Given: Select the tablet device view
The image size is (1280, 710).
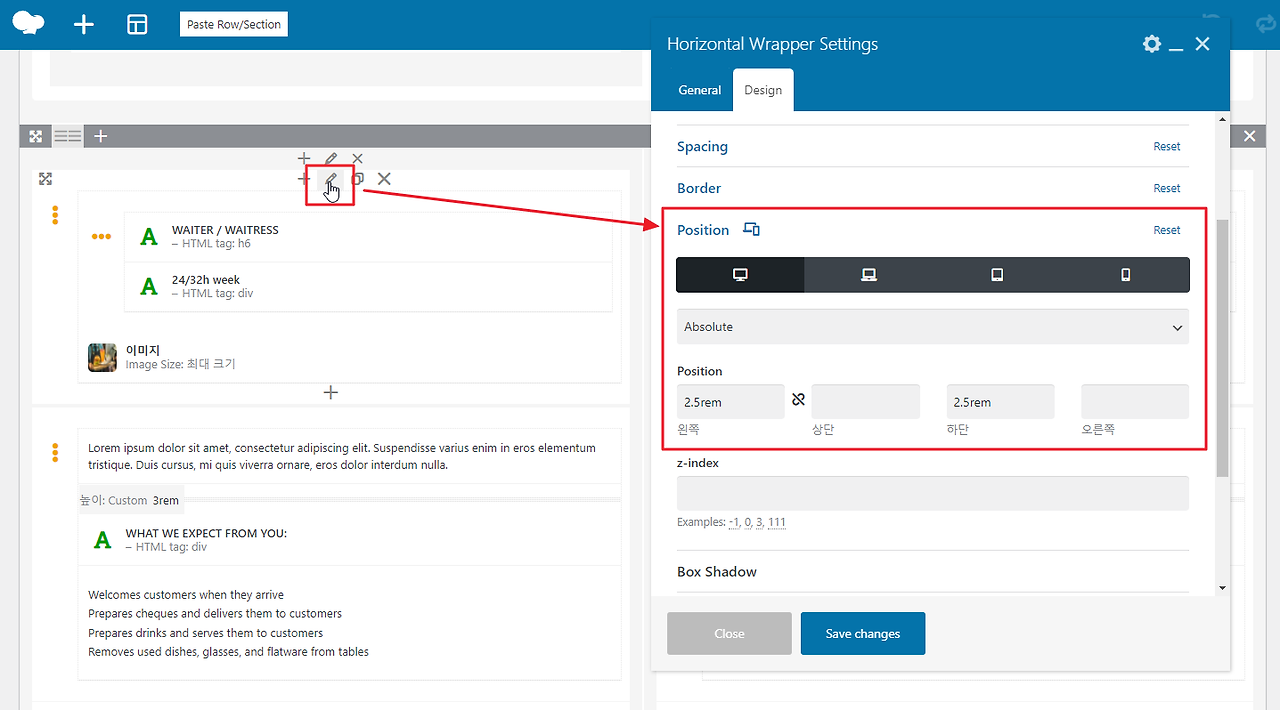Looking at the screenshot, I should tap(997, 275).
